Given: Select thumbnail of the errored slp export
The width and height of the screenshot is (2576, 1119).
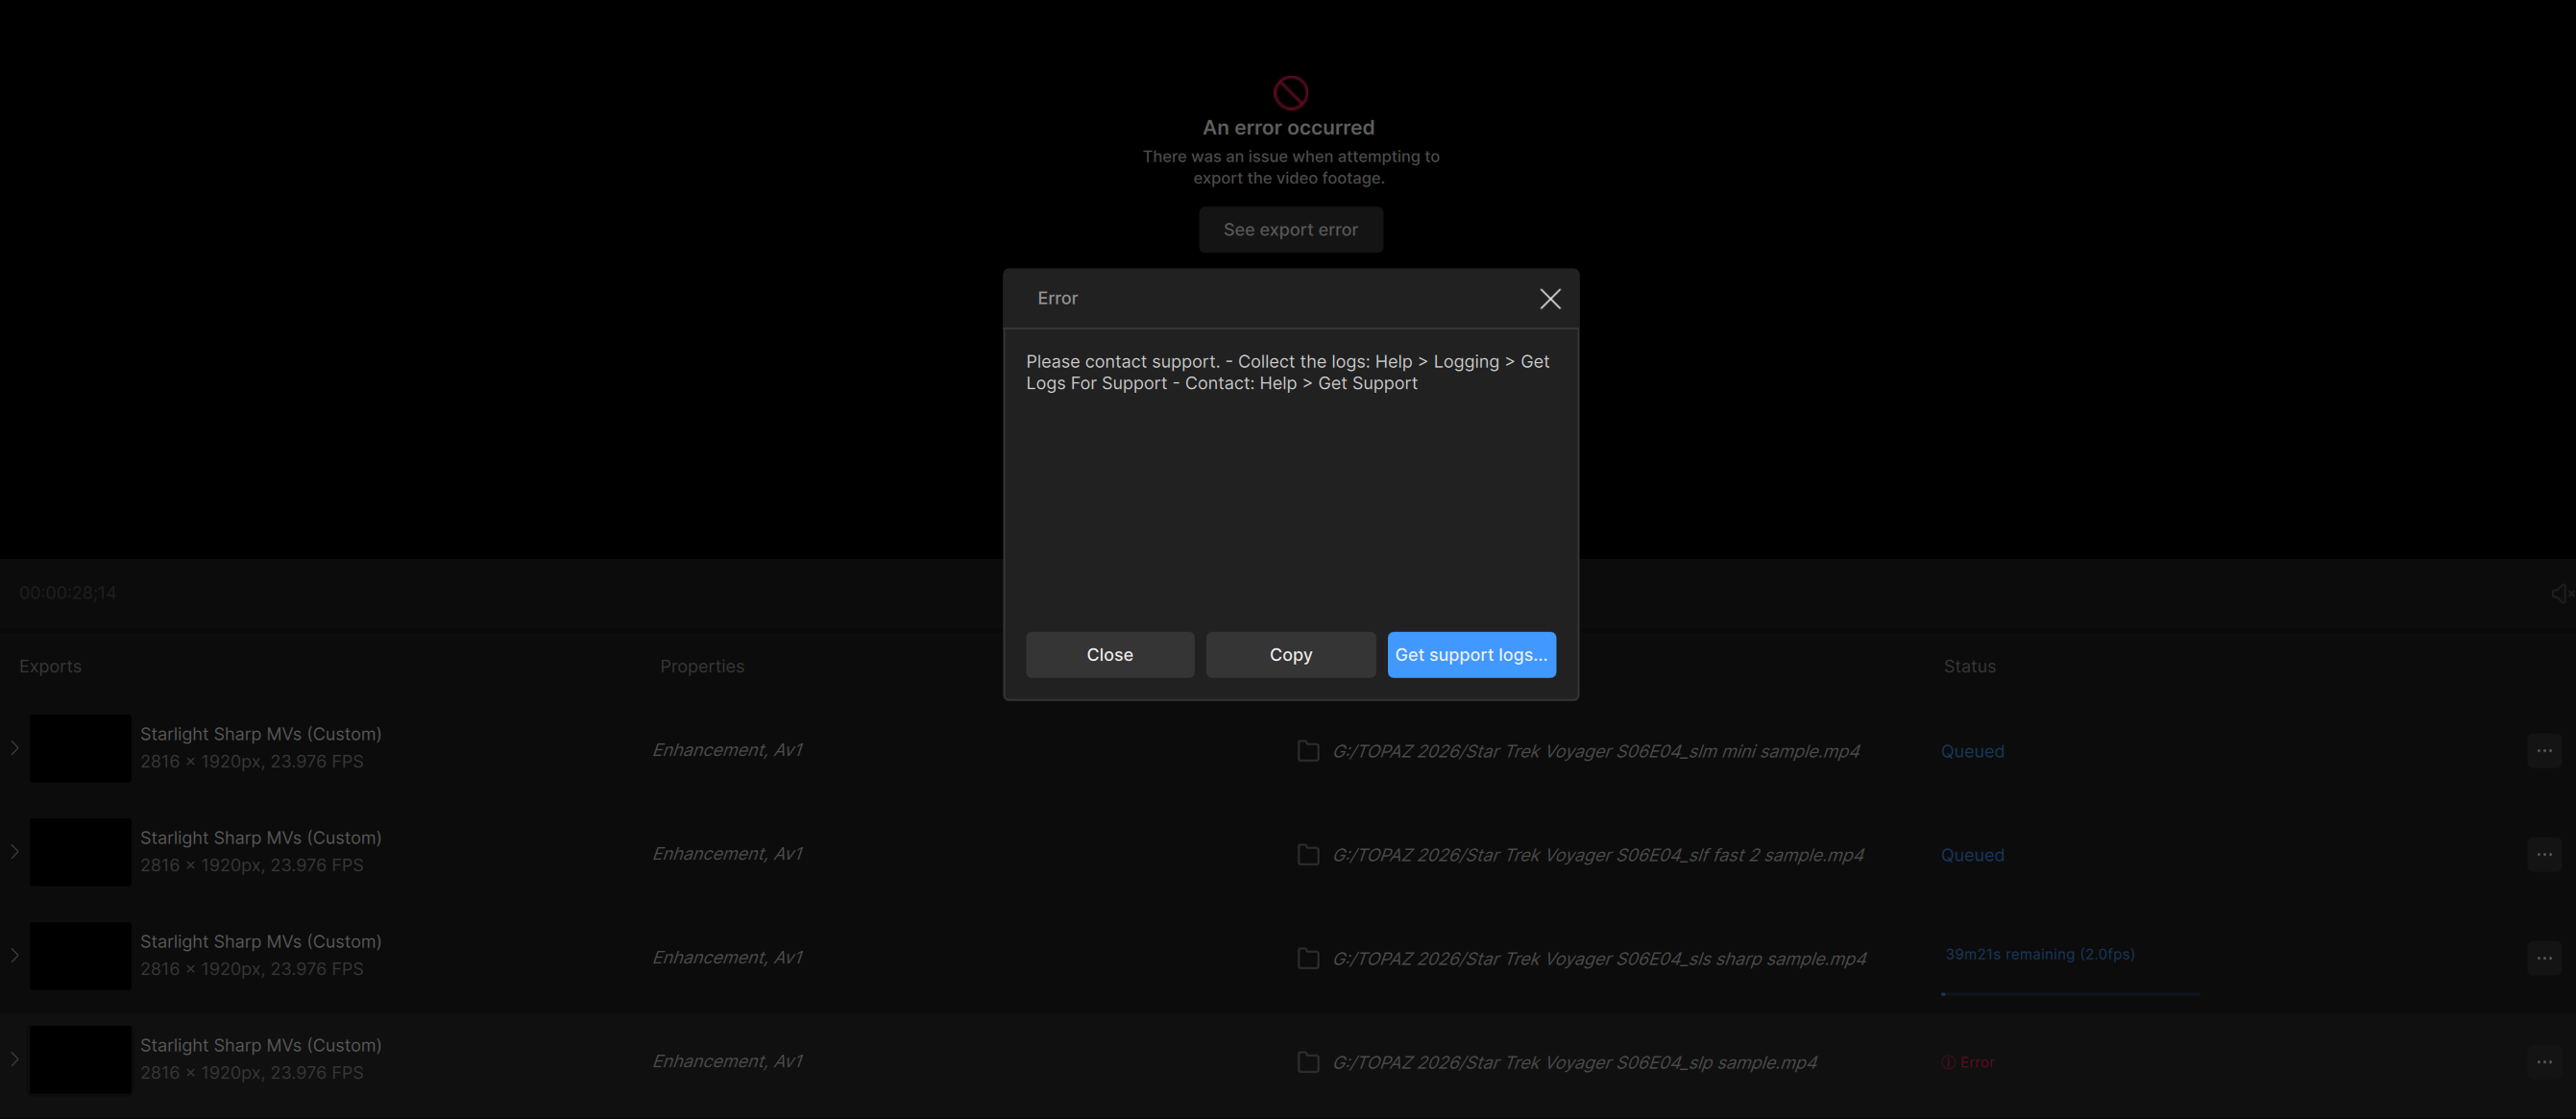Looking at the screenshot, I should [80, 1059].
